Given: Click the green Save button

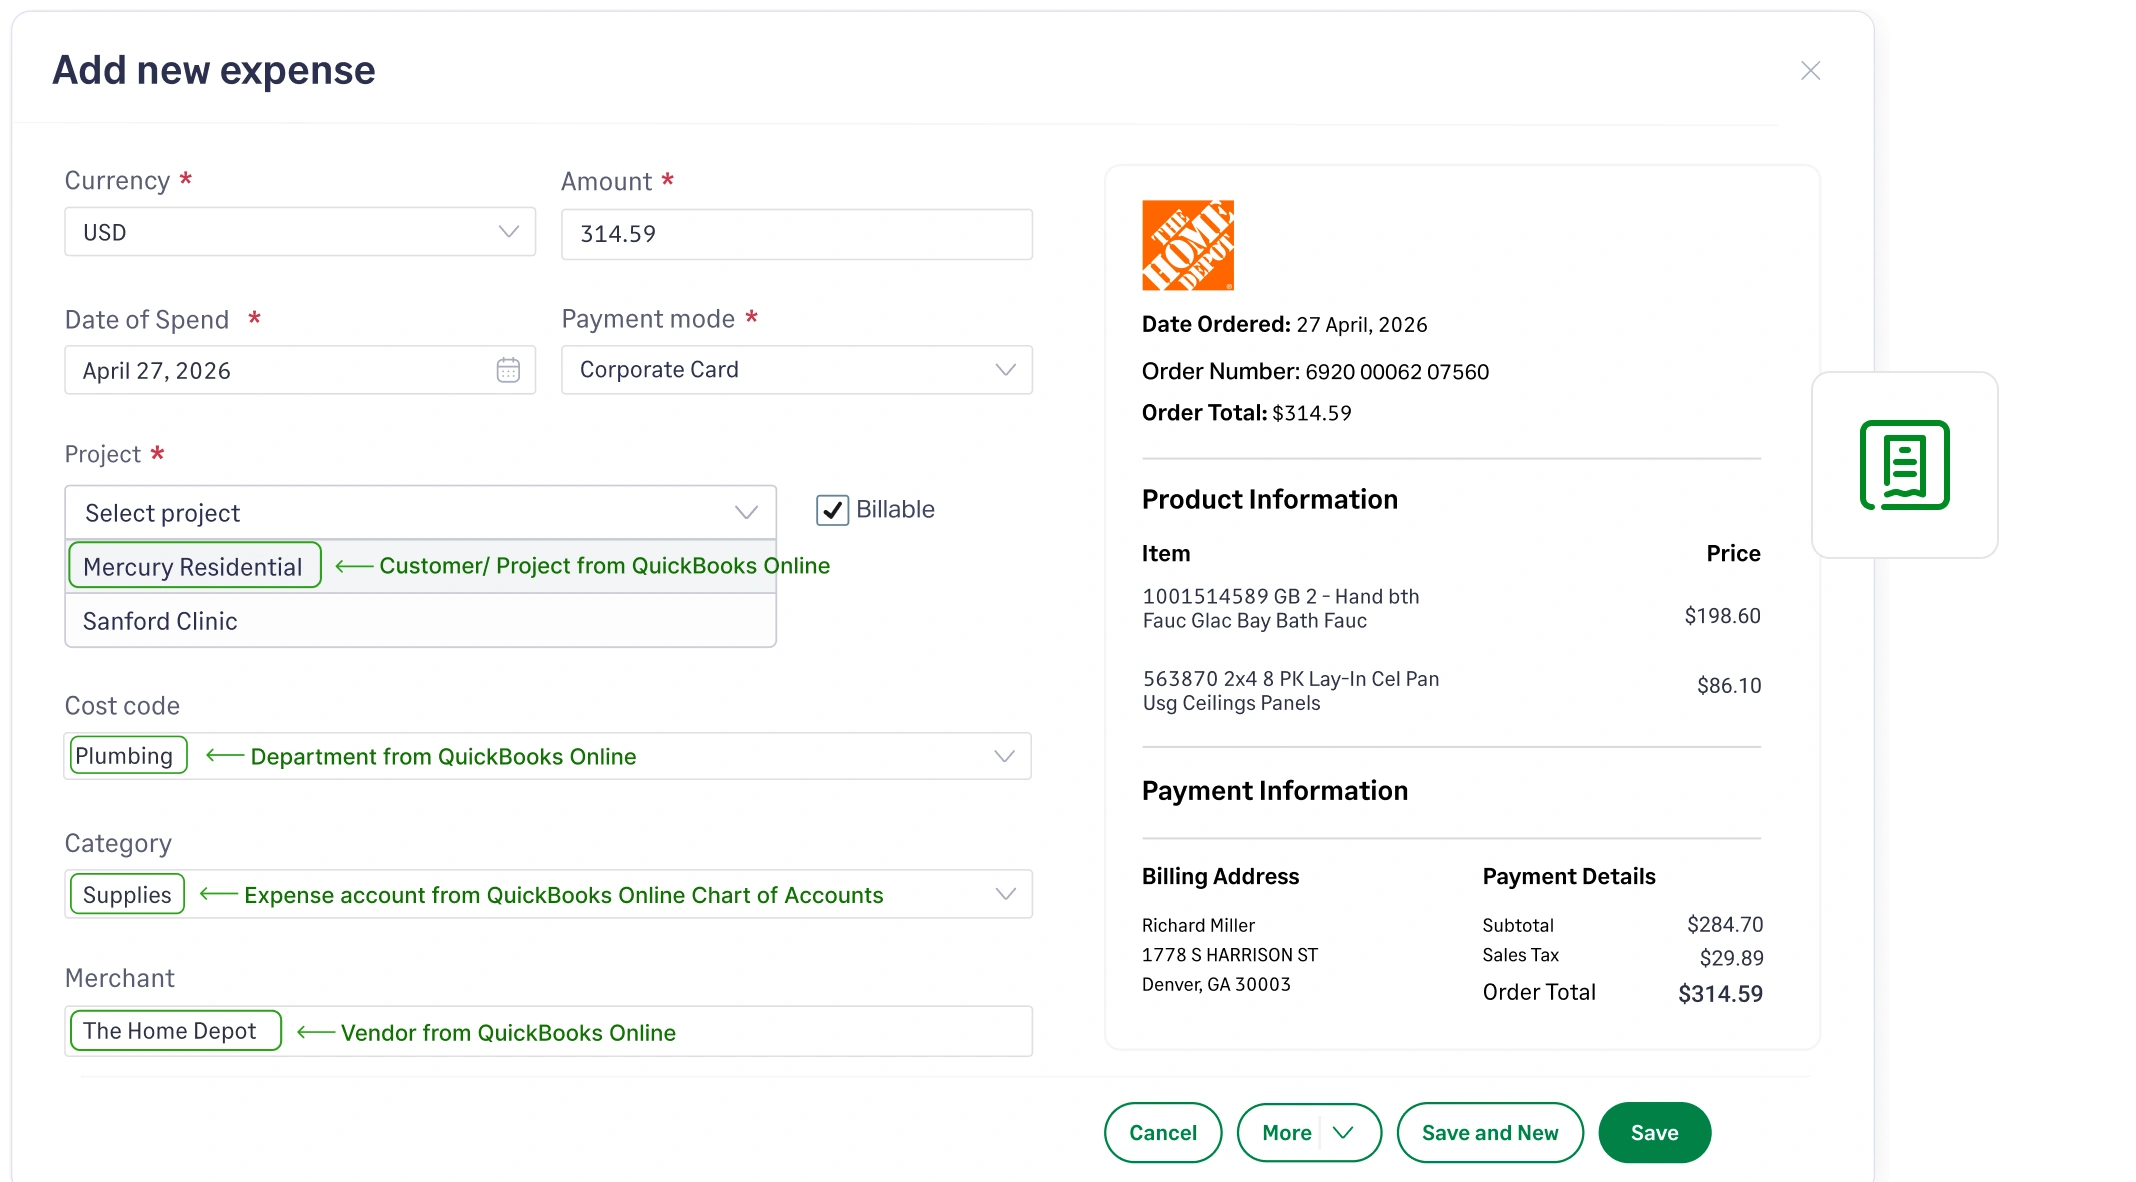Looking at the screenshot, I should [x=1655, y=1132].
